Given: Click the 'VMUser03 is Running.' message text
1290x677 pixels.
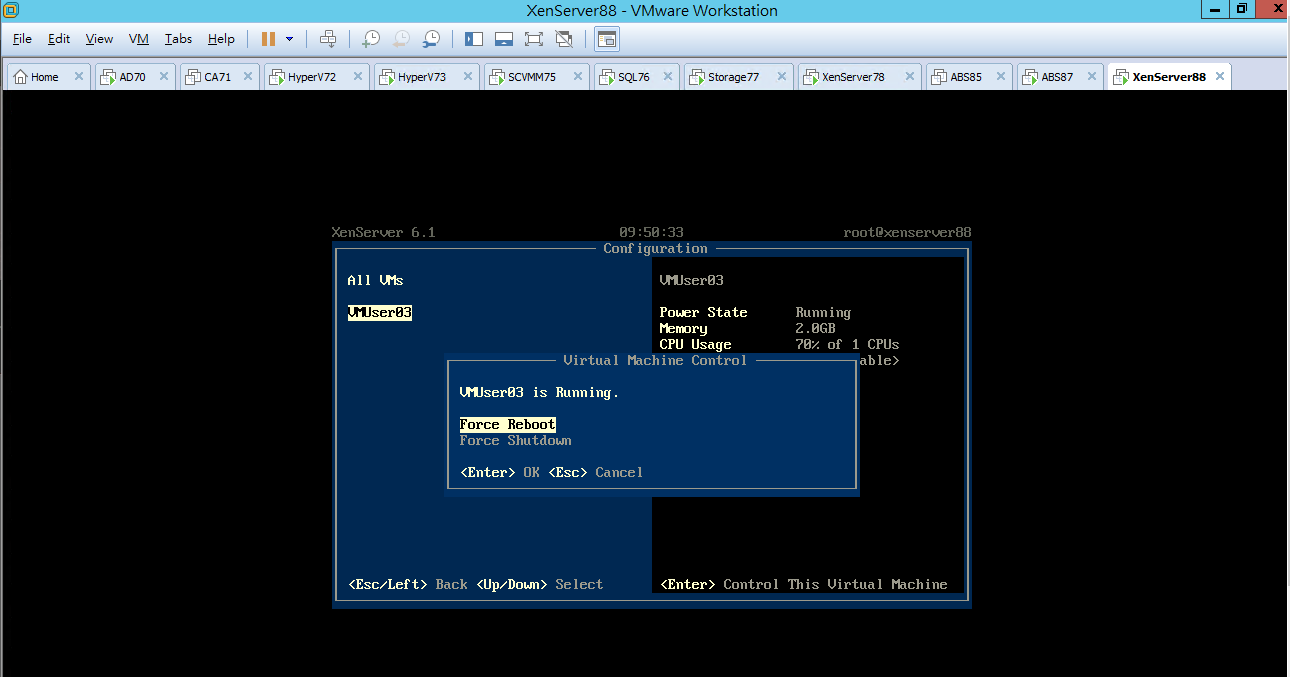Looking at the screenshot, I should click(x=539, y=392).
